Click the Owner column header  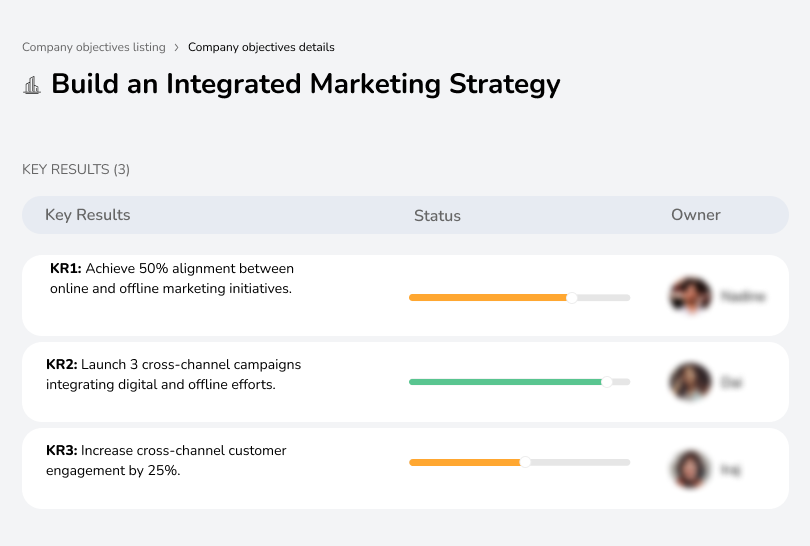click(695, 215)
